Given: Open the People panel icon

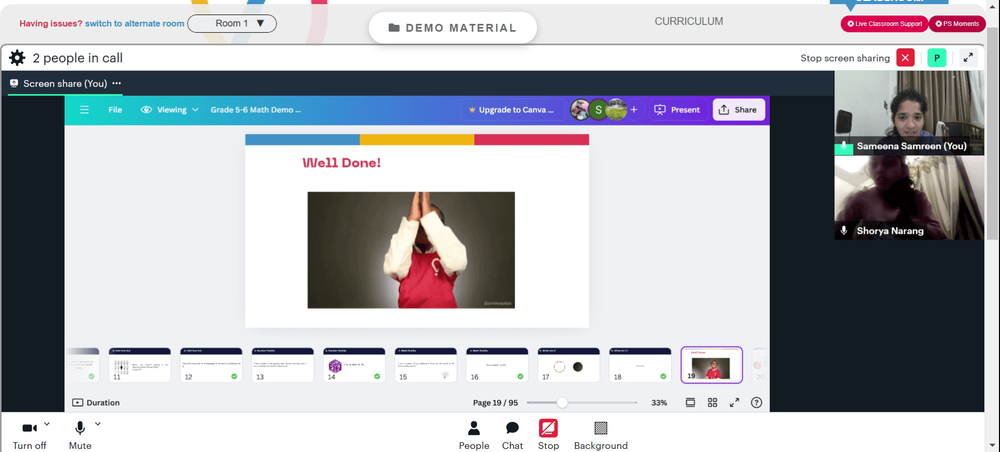Looking at the screenshot, I should click(x=474, y=428).
